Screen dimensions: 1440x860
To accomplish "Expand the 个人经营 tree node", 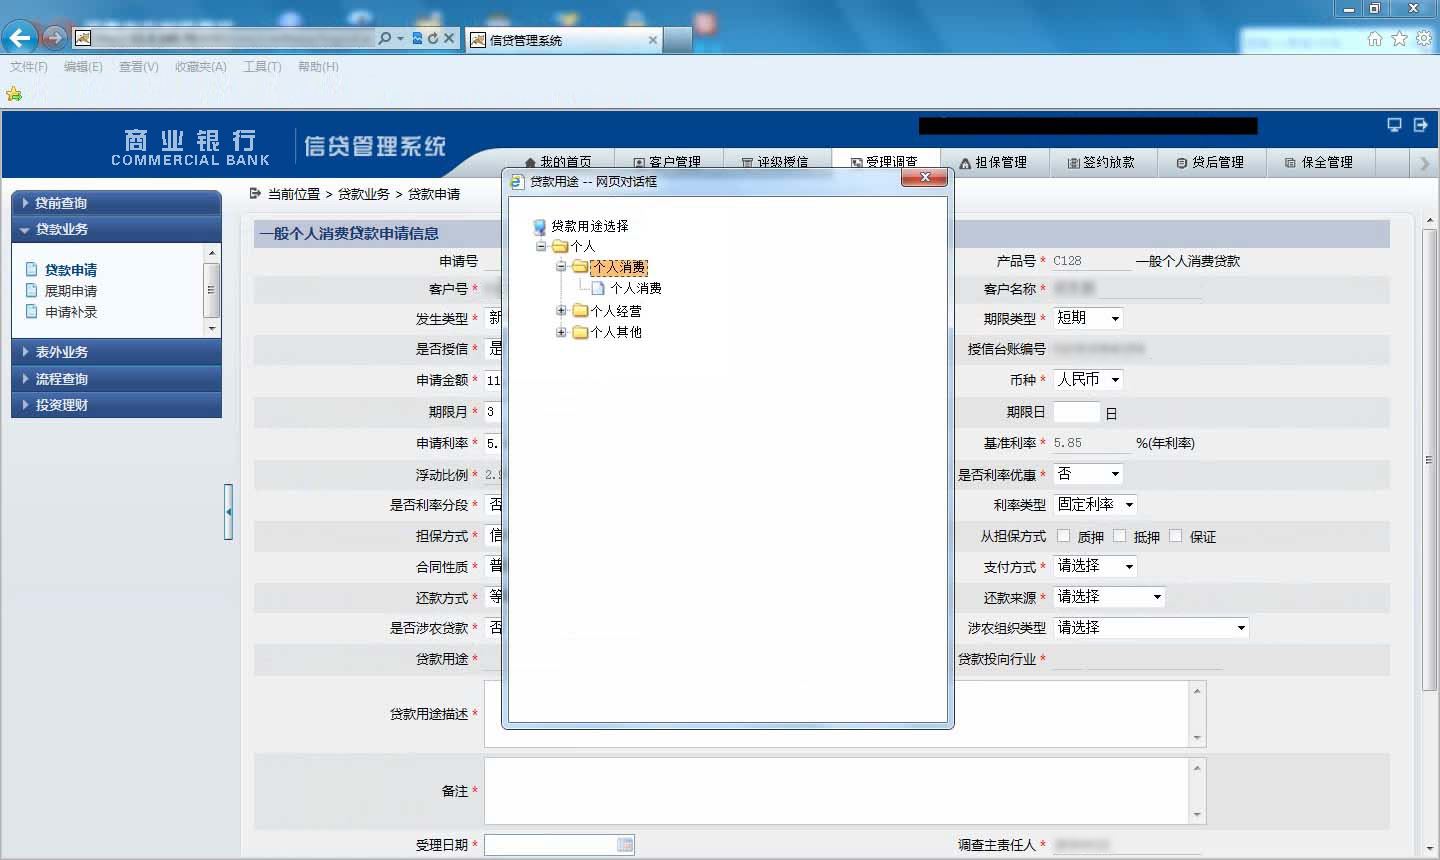I will (561, 311).
